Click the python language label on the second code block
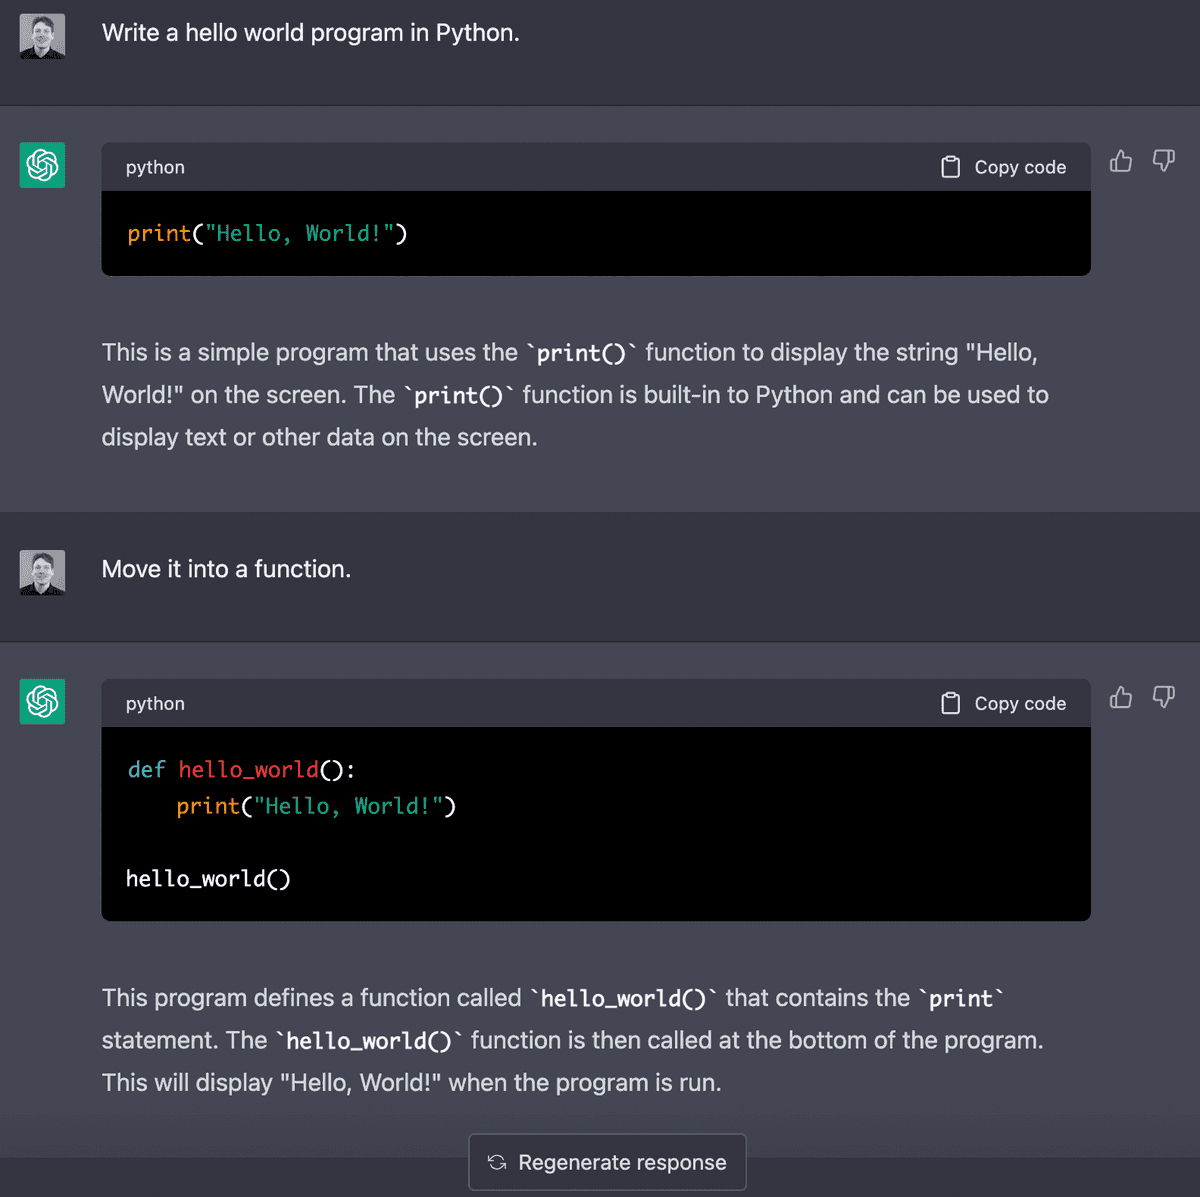Image resolution: width=1200 pixels, height=1197 pixels. coord(154,703)
